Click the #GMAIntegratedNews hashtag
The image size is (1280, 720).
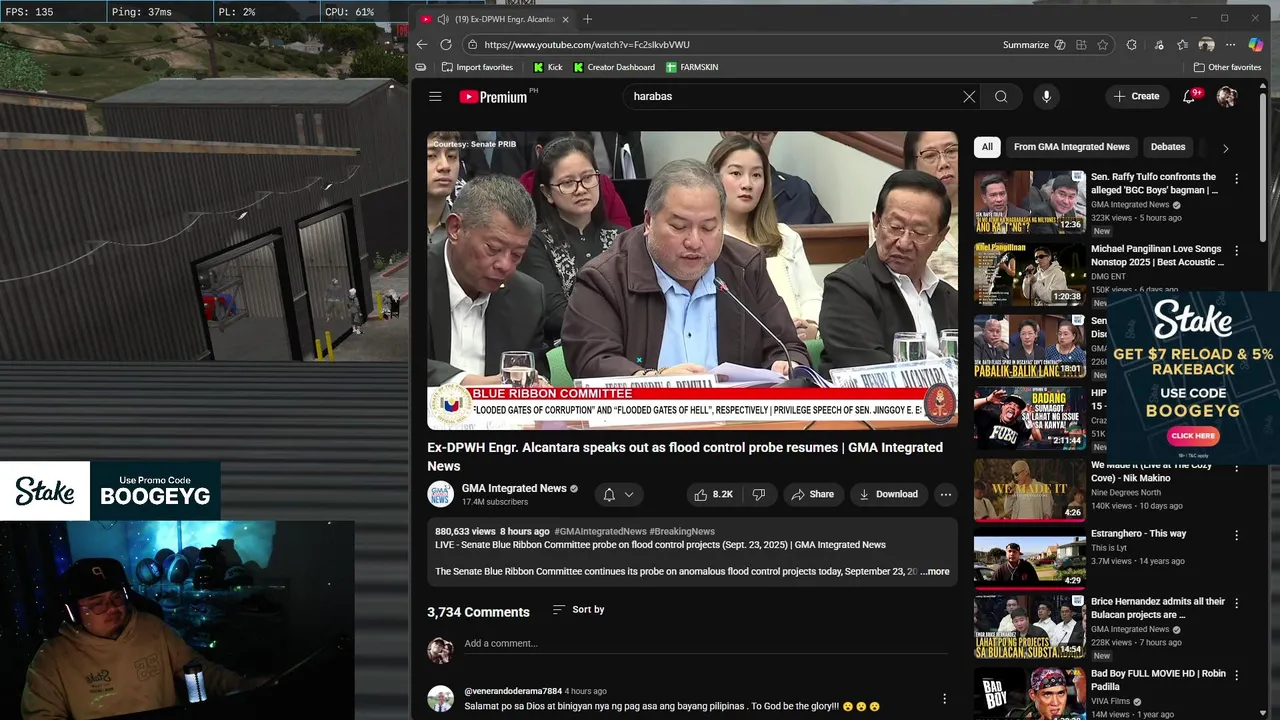pos(600,531)
